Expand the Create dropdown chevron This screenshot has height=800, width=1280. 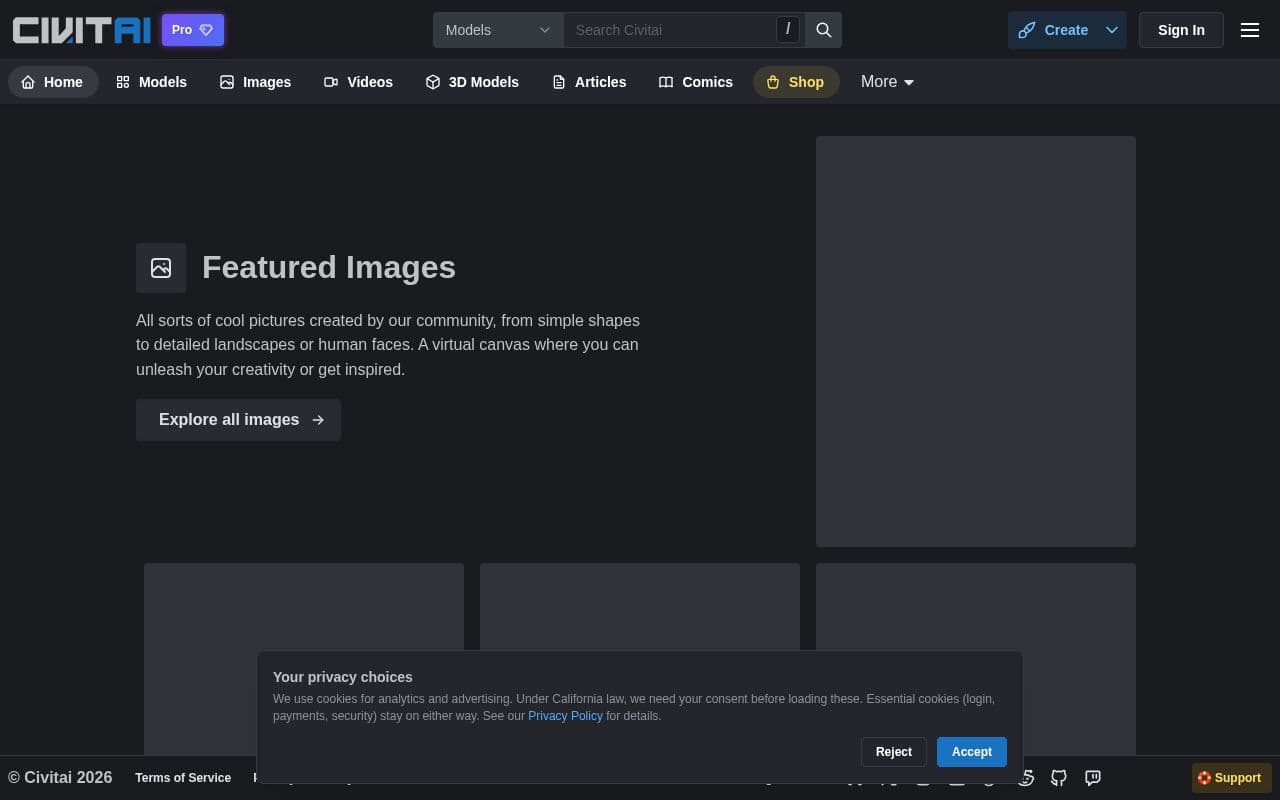1112,30
